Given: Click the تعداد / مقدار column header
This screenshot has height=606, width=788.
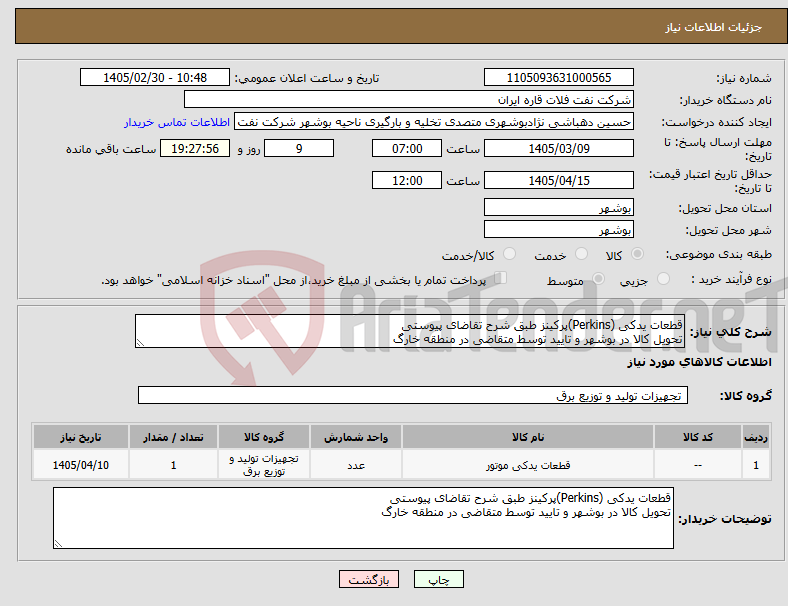Looking at the screenshot, I should (x=173, y=437).
